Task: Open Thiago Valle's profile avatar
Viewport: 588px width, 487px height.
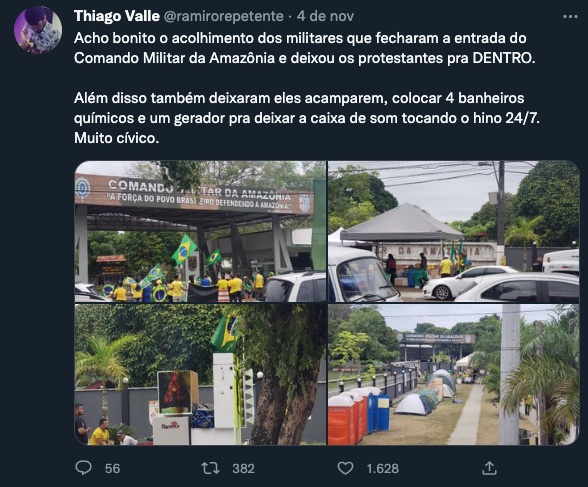Action: [x=38, y=30]
